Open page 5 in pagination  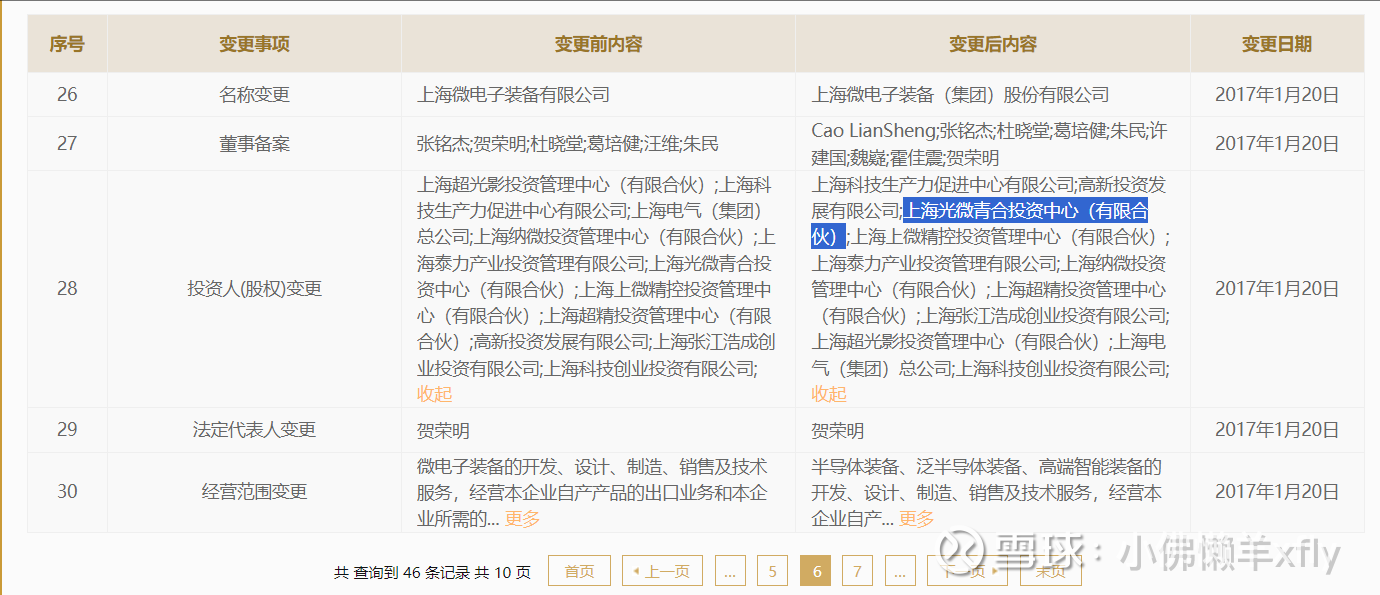click(772, 571)
